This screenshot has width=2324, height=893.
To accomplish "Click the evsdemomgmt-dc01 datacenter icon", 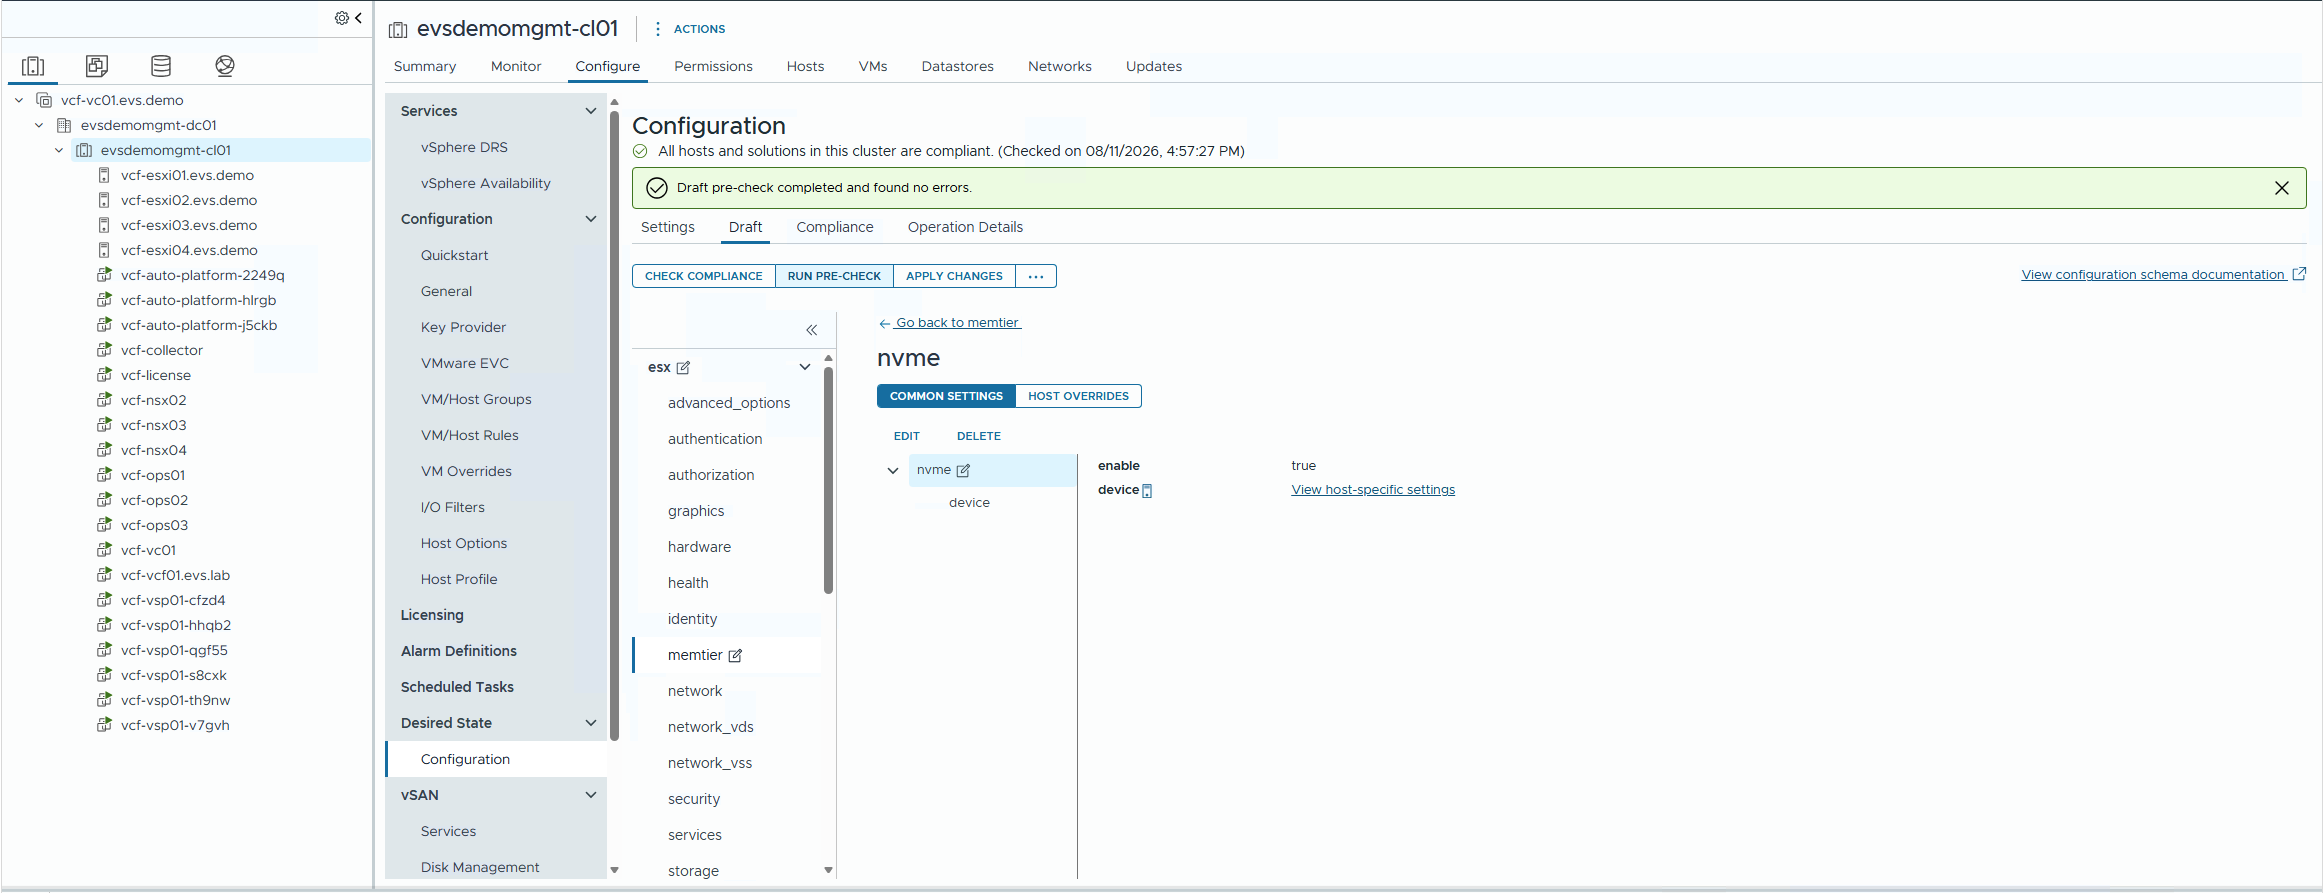I will (64, 125).
